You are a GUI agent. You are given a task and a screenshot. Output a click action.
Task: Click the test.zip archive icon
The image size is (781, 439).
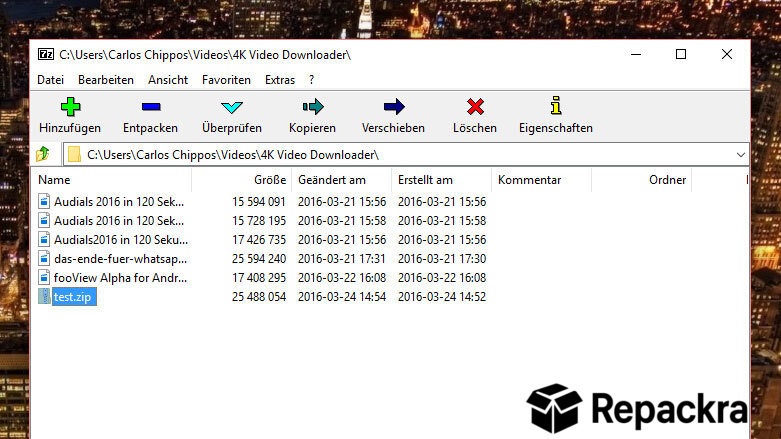pos(44,296)
